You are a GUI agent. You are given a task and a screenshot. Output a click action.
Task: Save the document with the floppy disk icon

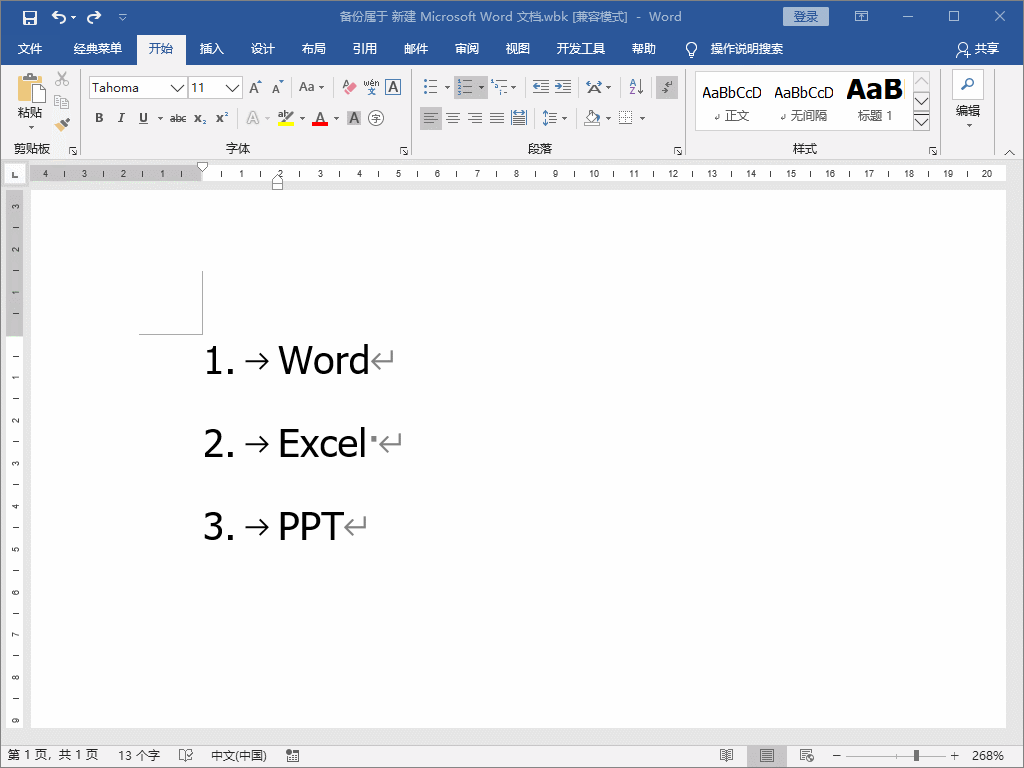[29, 17]
